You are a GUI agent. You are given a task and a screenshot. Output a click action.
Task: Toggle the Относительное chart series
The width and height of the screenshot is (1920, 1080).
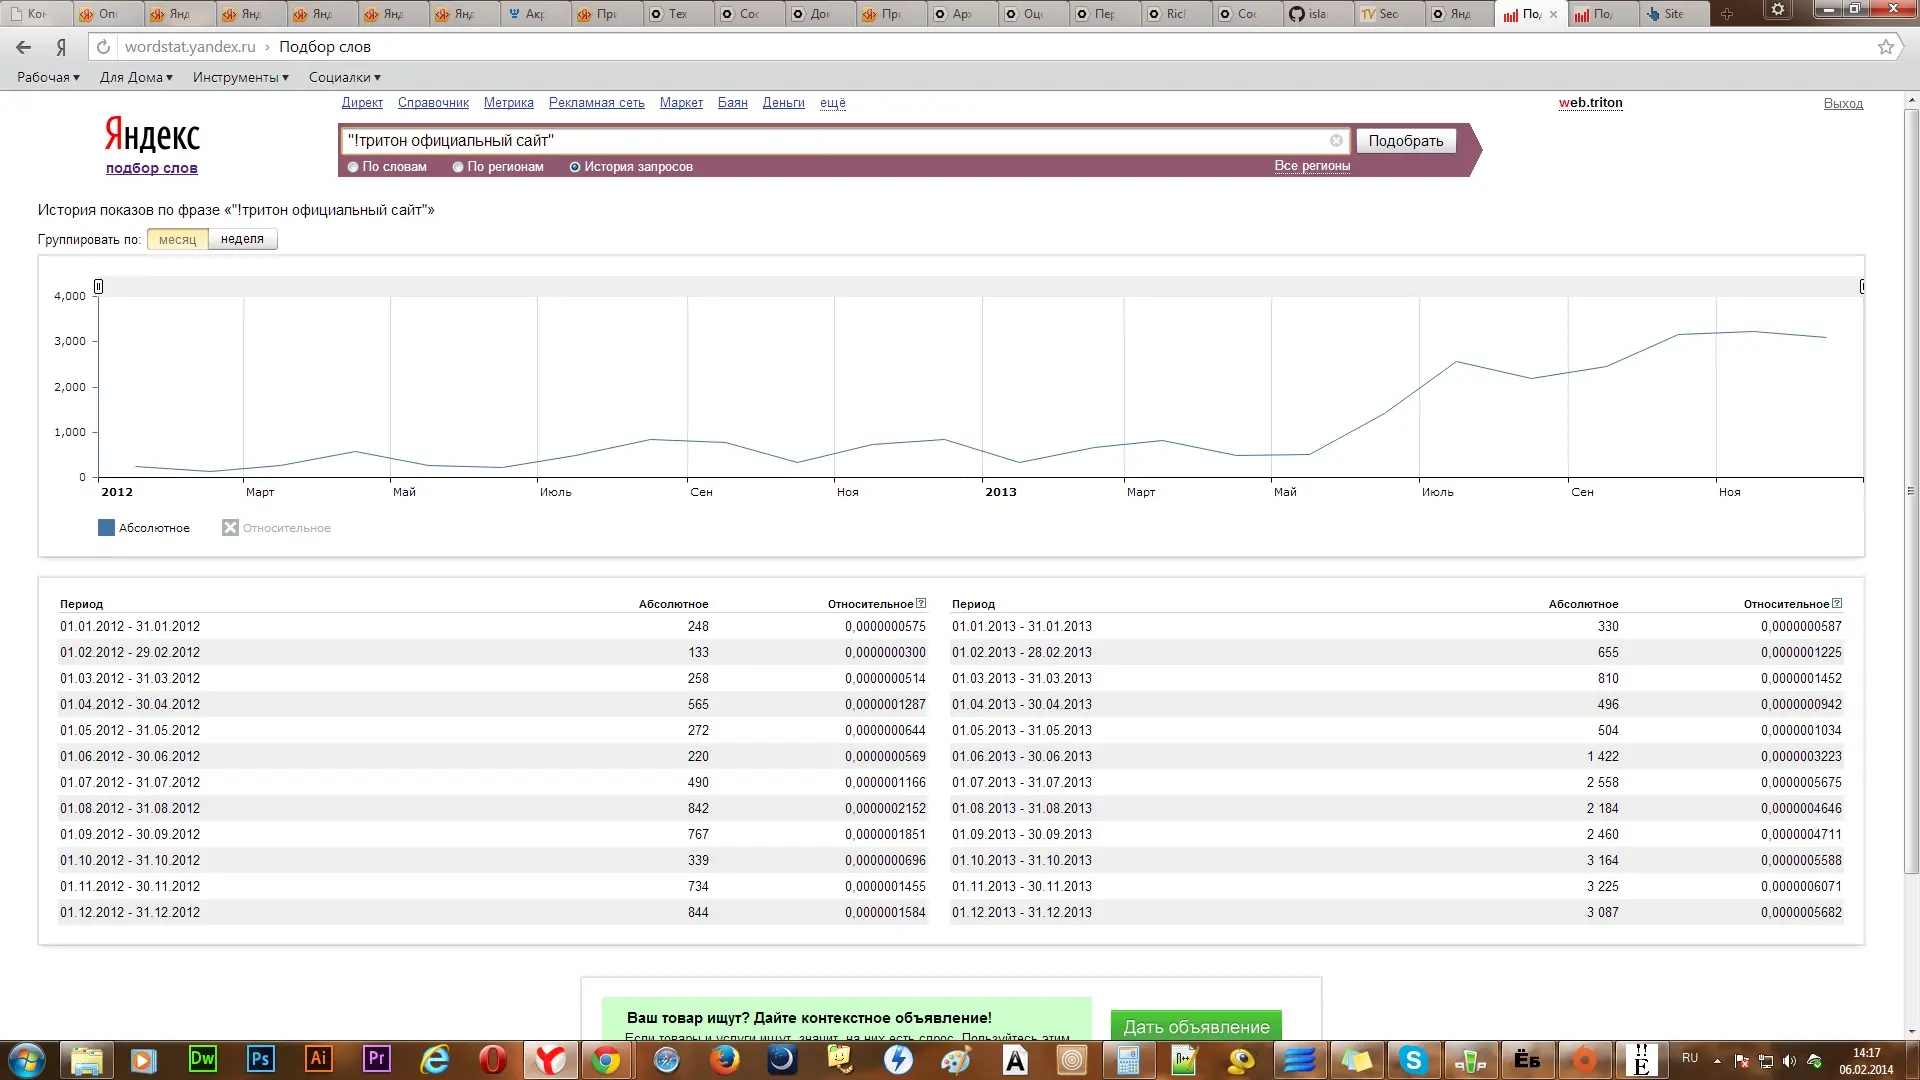point(277,528)
